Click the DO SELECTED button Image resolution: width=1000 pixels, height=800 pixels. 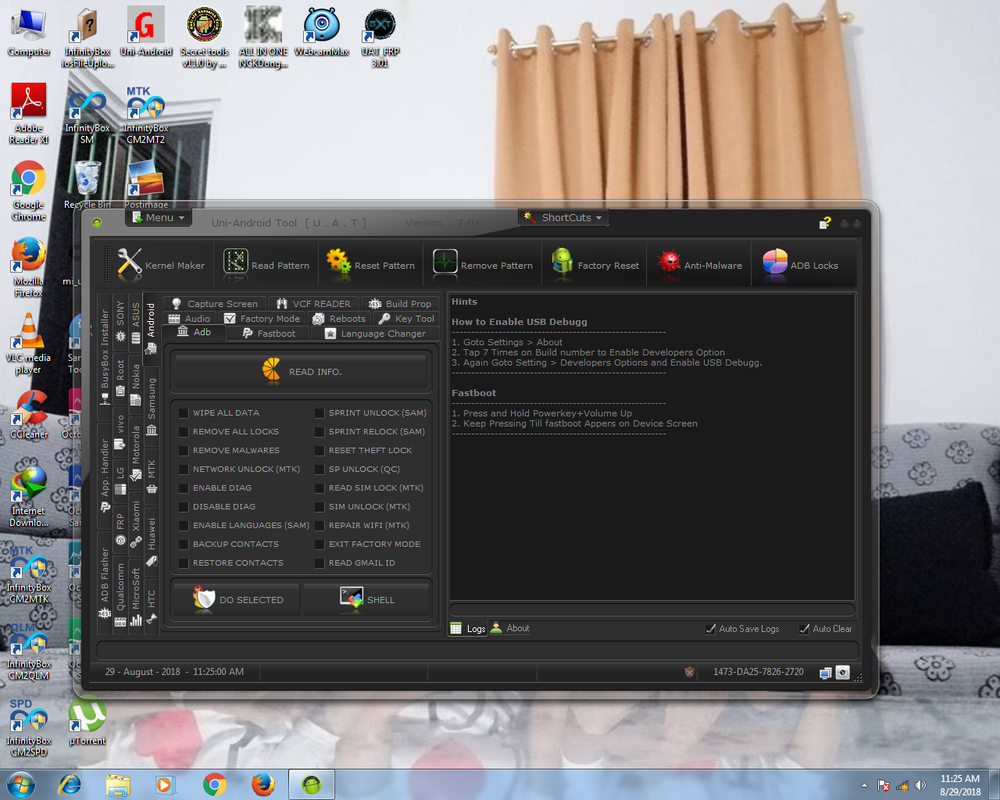click(x=237, y=600)
